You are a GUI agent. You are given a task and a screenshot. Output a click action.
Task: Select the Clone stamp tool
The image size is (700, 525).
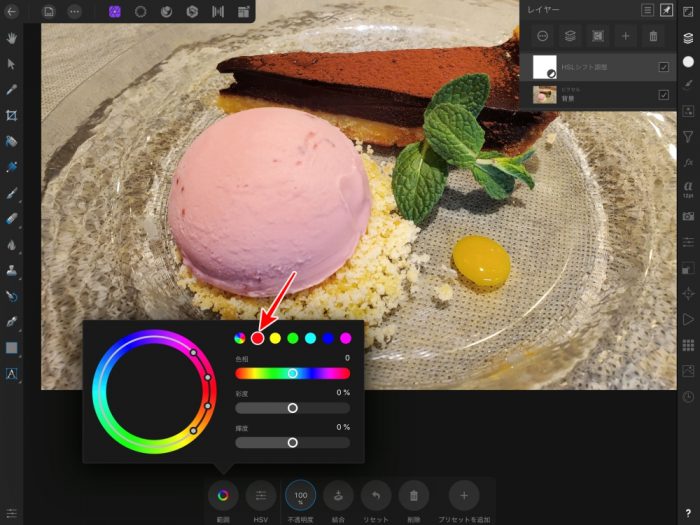click(x=12, y=271)
